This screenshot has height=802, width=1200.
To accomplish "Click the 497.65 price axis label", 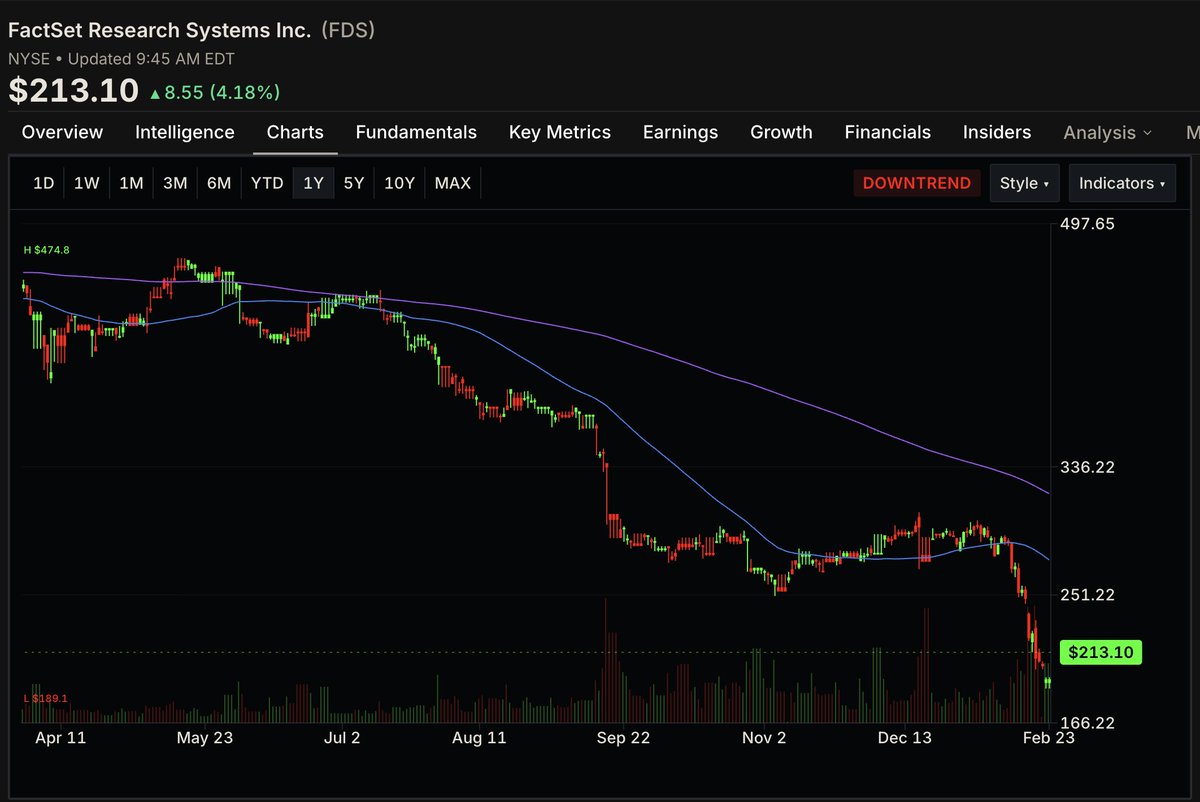I will pyautogui.click(x=1087, y=224).
